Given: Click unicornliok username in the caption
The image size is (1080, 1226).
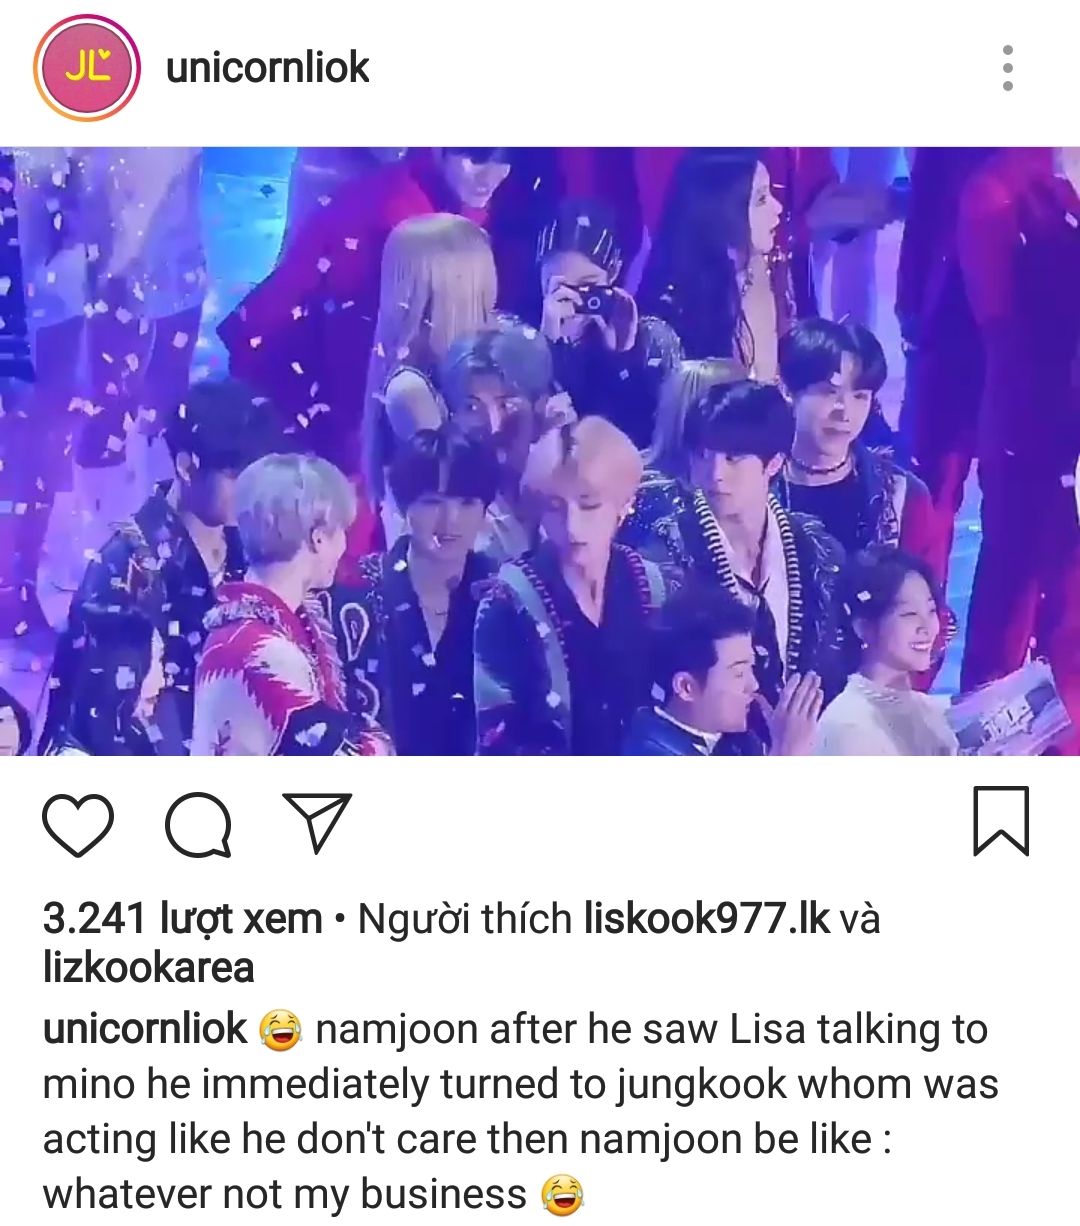Looking at the screenshot, I should [x=145, y=1029].
